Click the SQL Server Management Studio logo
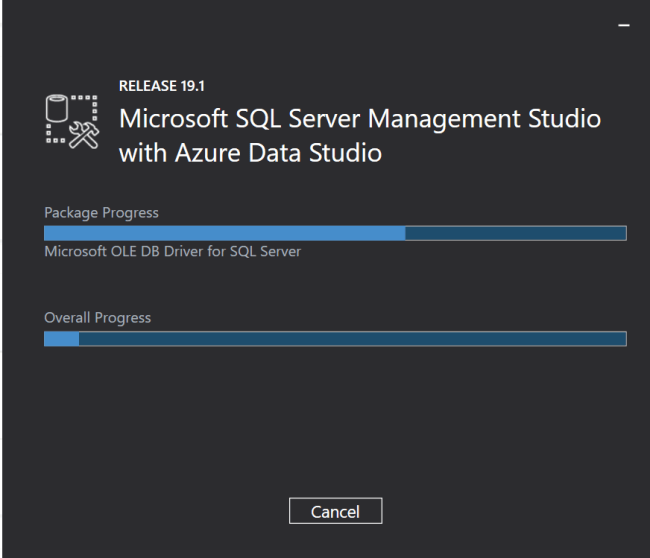The height and width of the screenshot is (558, 650). (71, 123)
